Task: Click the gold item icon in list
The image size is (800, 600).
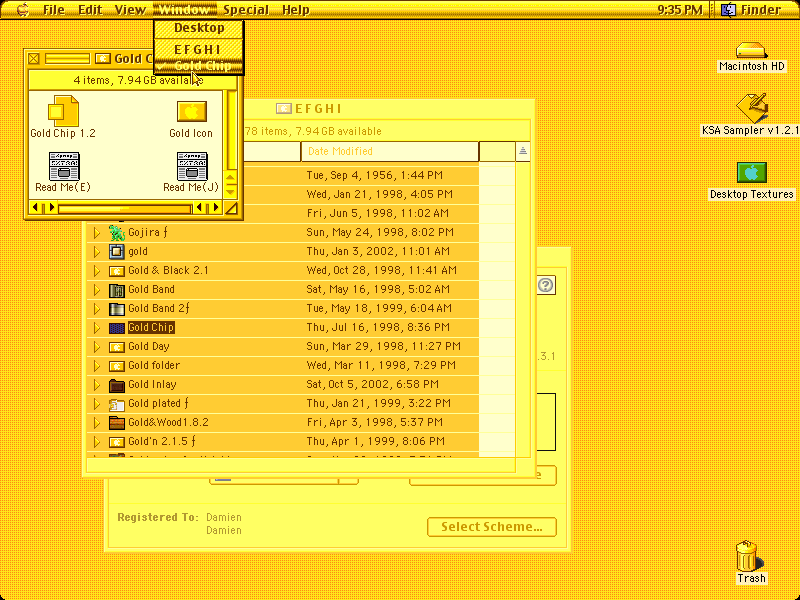Action: [117, 252]
